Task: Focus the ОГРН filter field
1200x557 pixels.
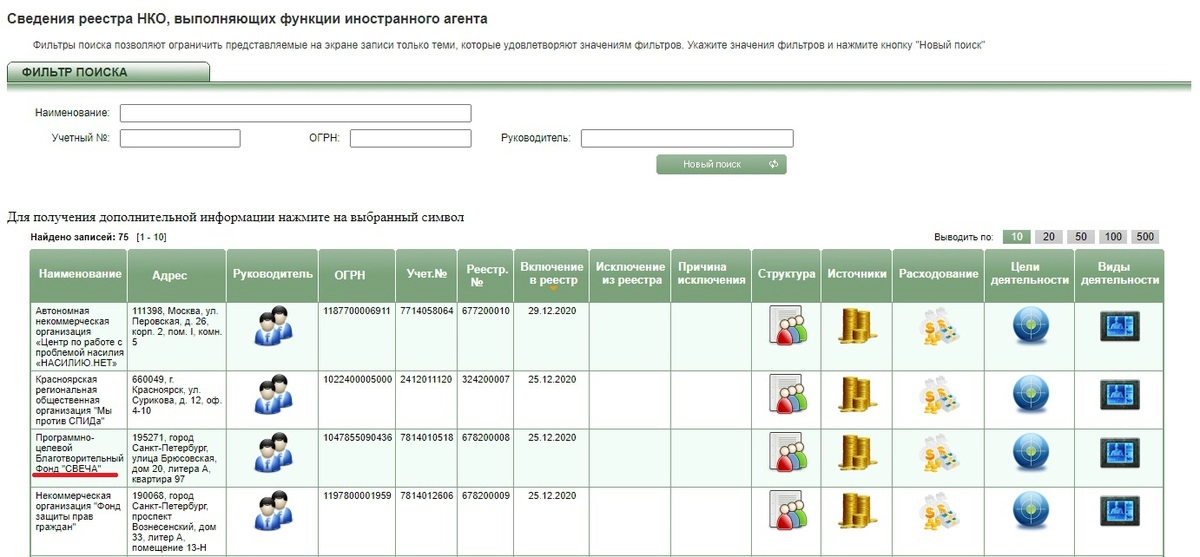Action: [410, 138]
